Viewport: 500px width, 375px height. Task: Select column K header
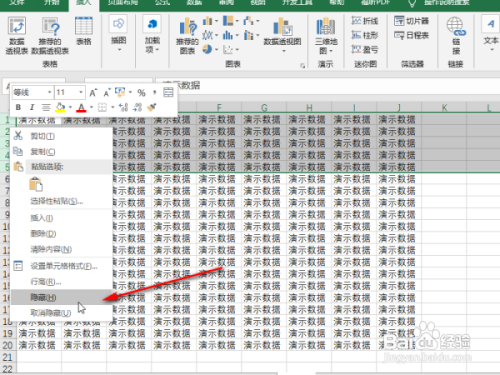pyautogui.click(x=444, y=107)
